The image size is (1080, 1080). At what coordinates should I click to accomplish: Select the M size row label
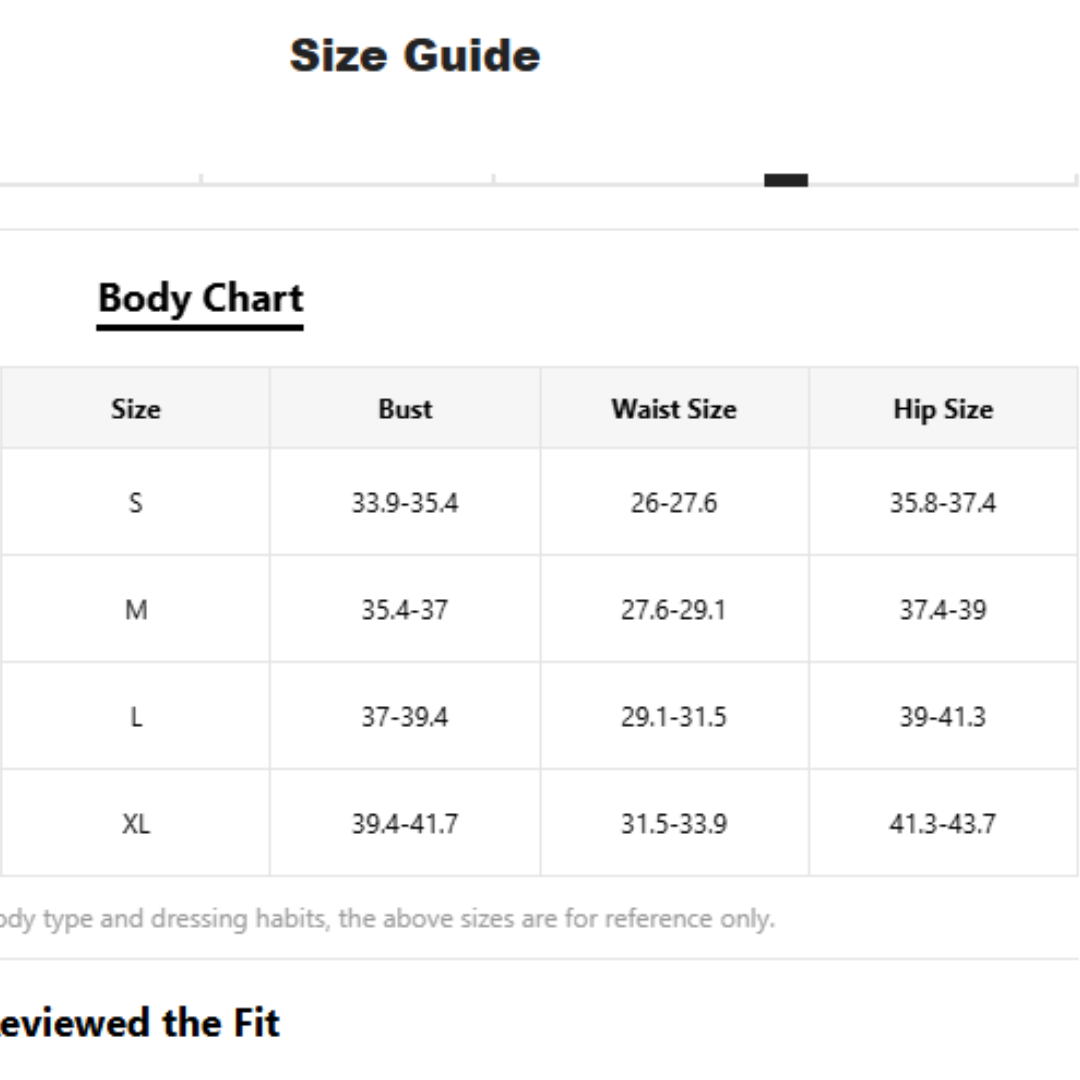click(x=136, y=610)
